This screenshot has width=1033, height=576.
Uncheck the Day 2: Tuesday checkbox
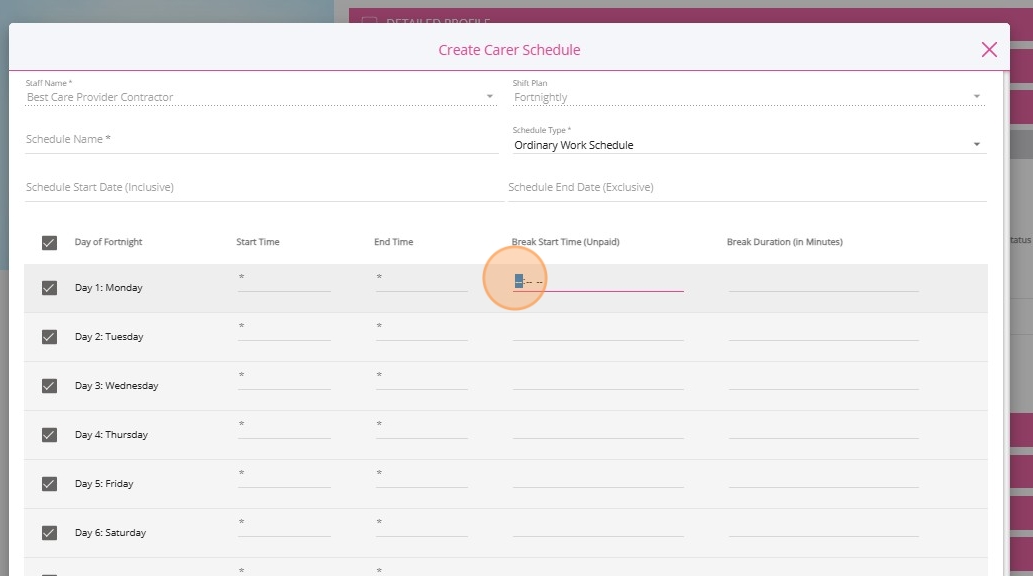coord(49,337)
